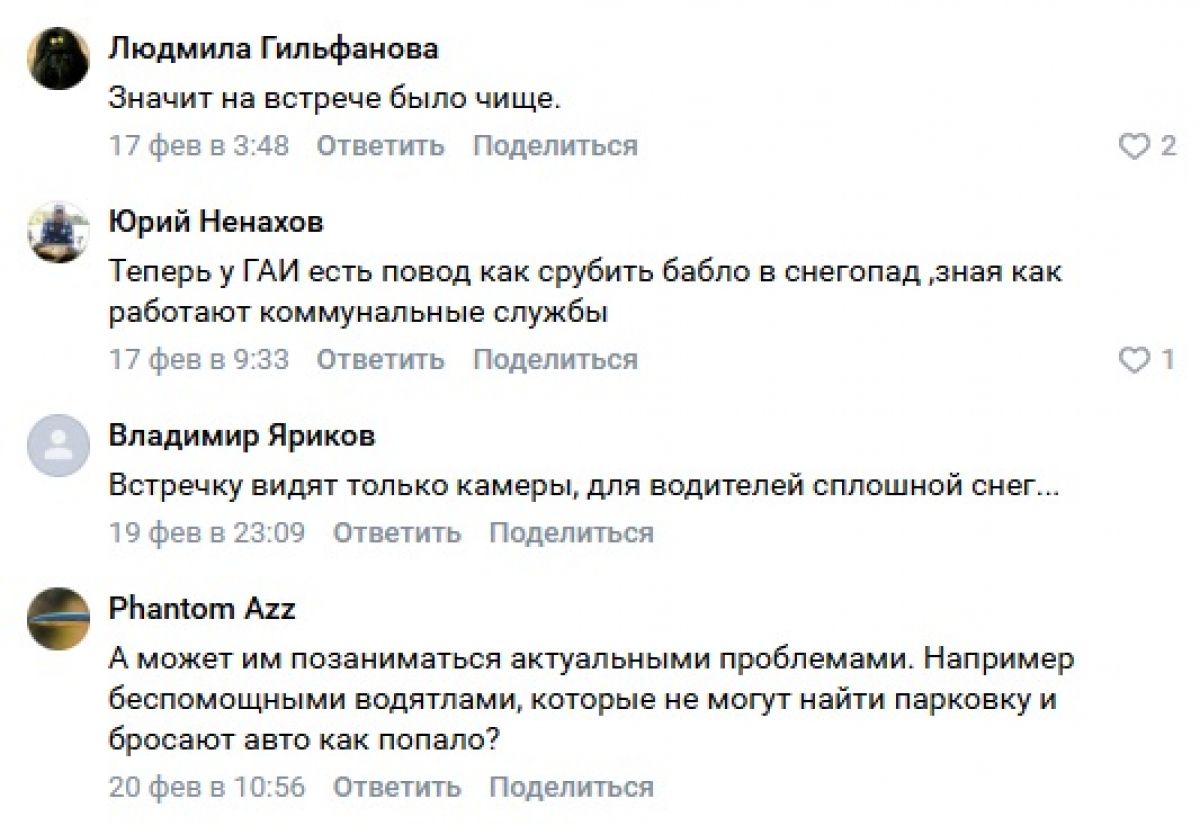This screenshot has height=826, width=1200.
Task: Like Людмила Гильфанова's comment with heart icon
Action: (1134, 147)
